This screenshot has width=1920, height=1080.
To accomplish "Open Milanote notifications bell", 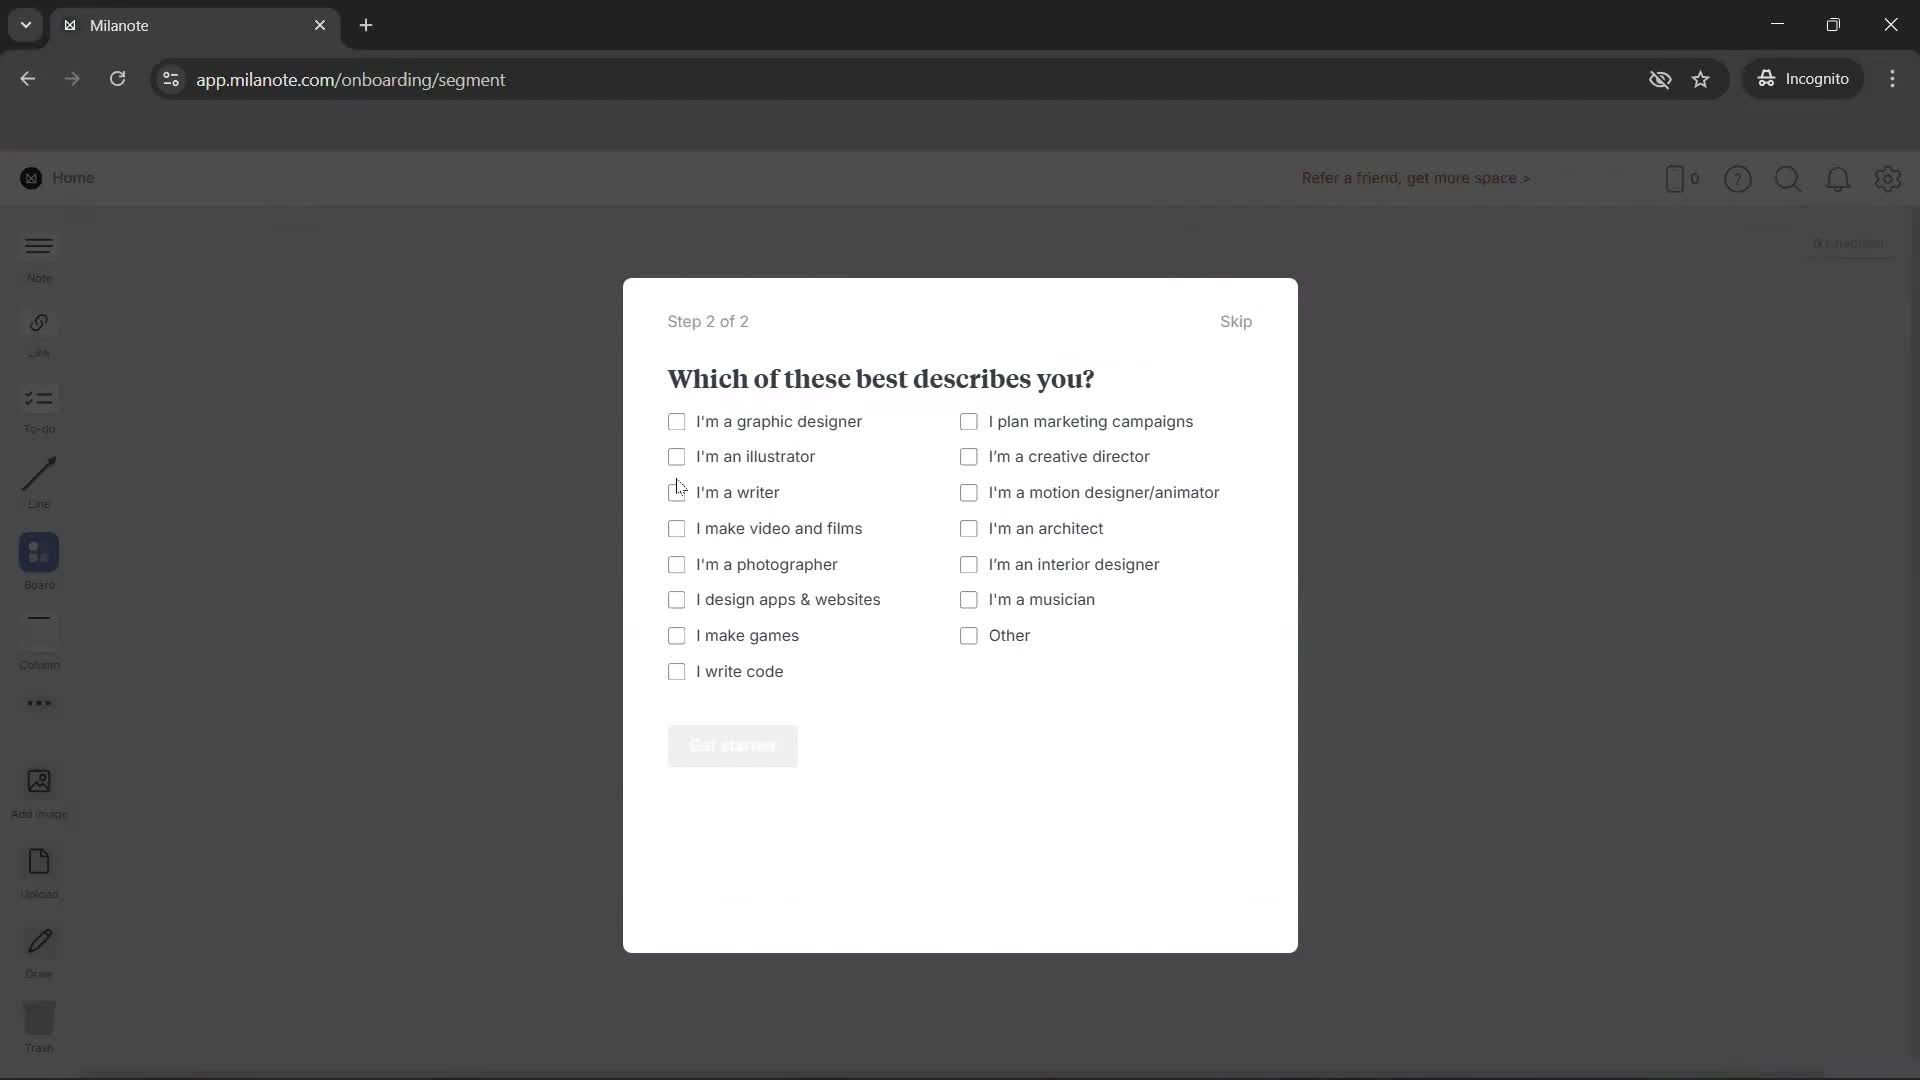I will (1838, 179).
